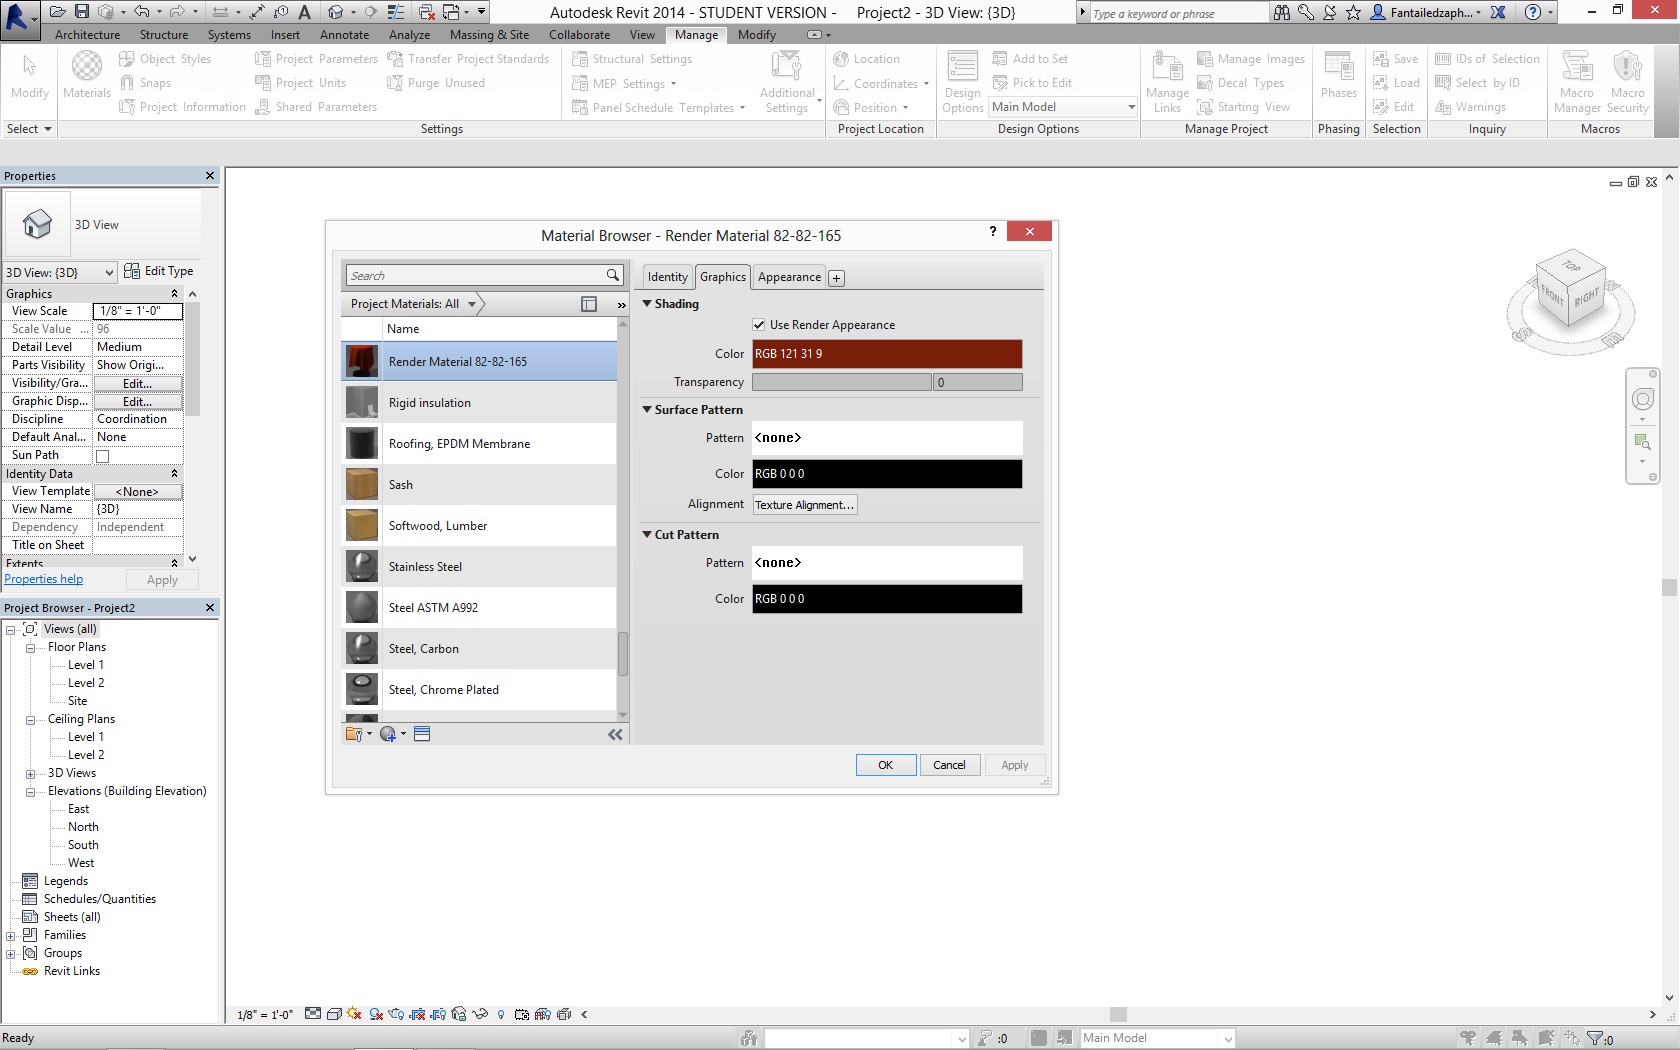Click the search magnifier in Material Browser
This screenshot has width=1680, height=1050.
point(613,275)
